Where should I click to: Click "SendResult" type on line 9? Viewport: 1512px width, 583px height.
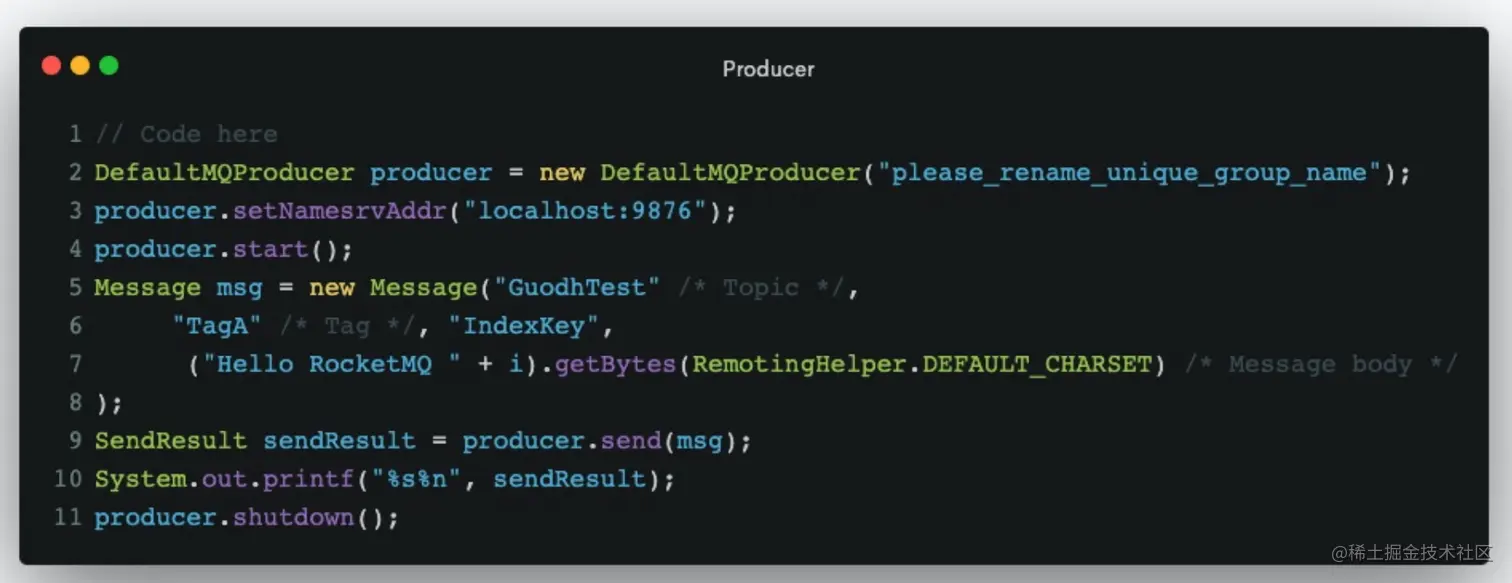pyautogui.click(x=171, y=441)
